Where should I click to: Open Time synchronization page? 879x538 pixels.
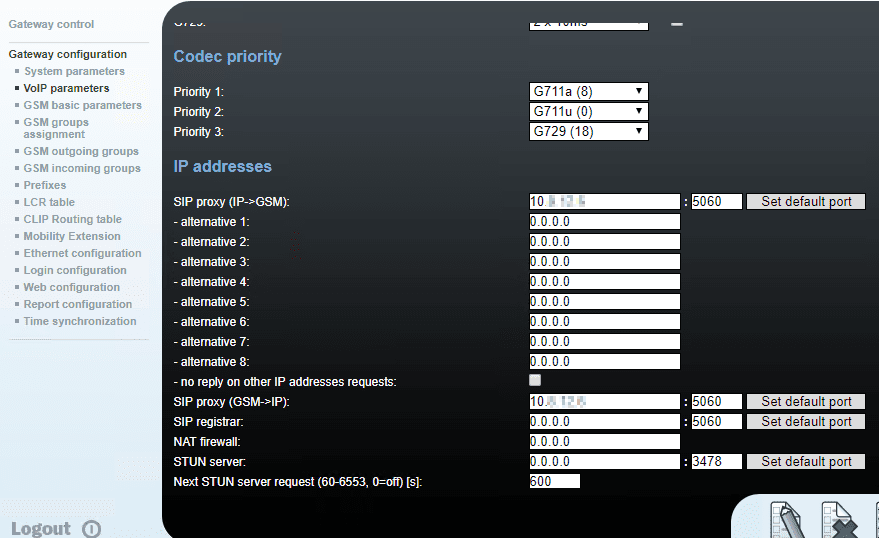[x=80, y=321]
